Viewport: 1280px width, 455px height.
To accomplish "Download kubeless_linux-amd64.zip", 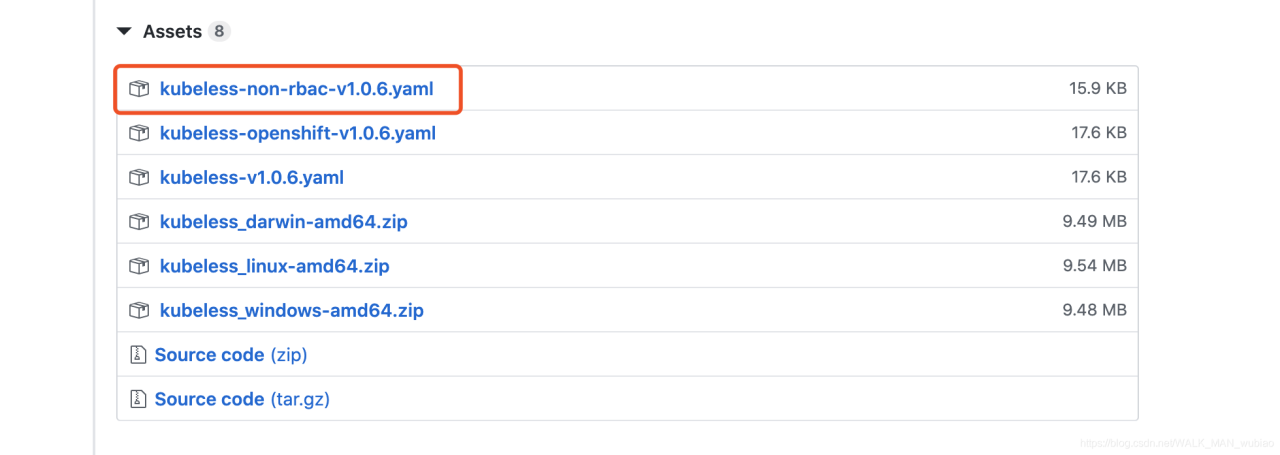I will click(x=274, y=266).
